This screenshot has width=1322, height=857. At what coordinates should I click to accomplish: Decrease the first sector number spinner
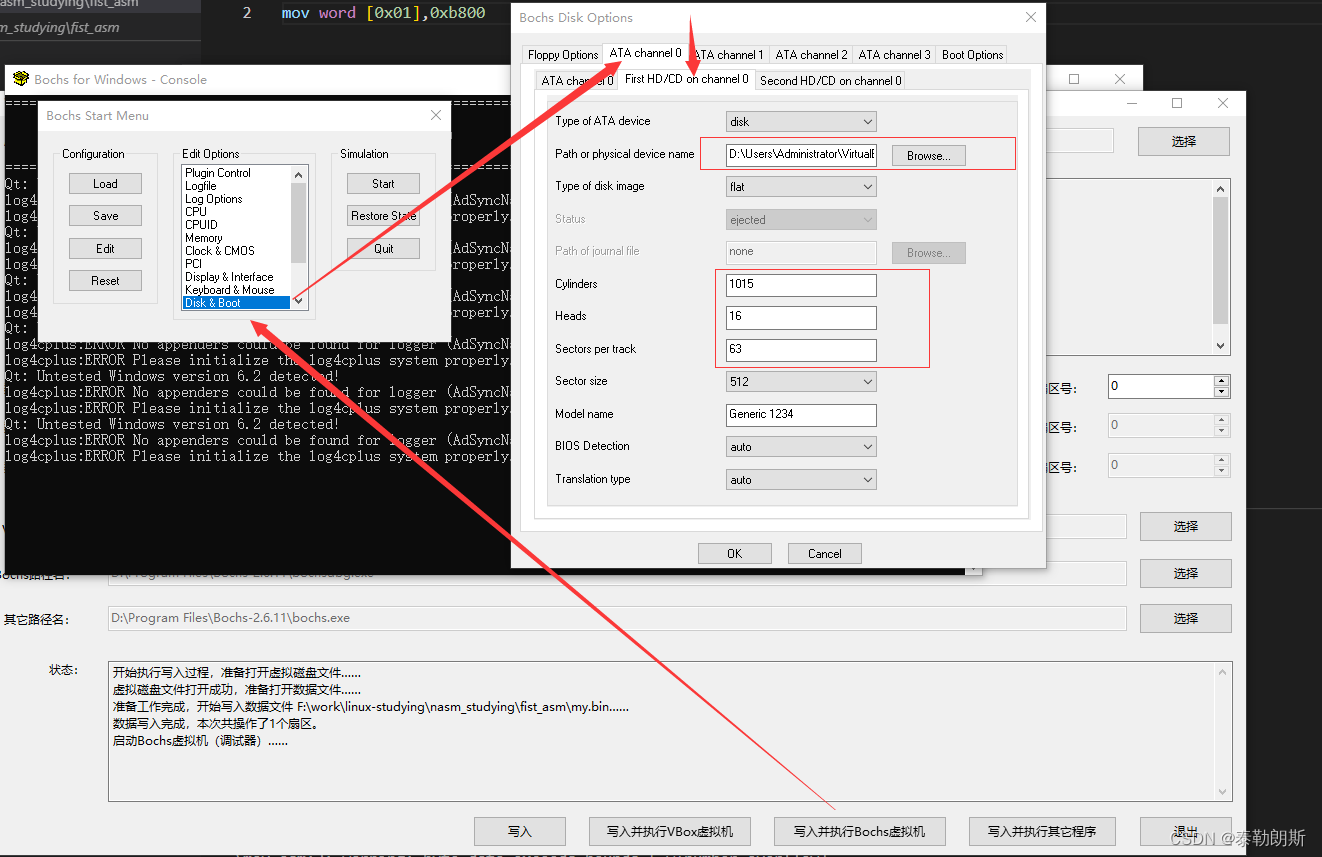click(1221, 392)
